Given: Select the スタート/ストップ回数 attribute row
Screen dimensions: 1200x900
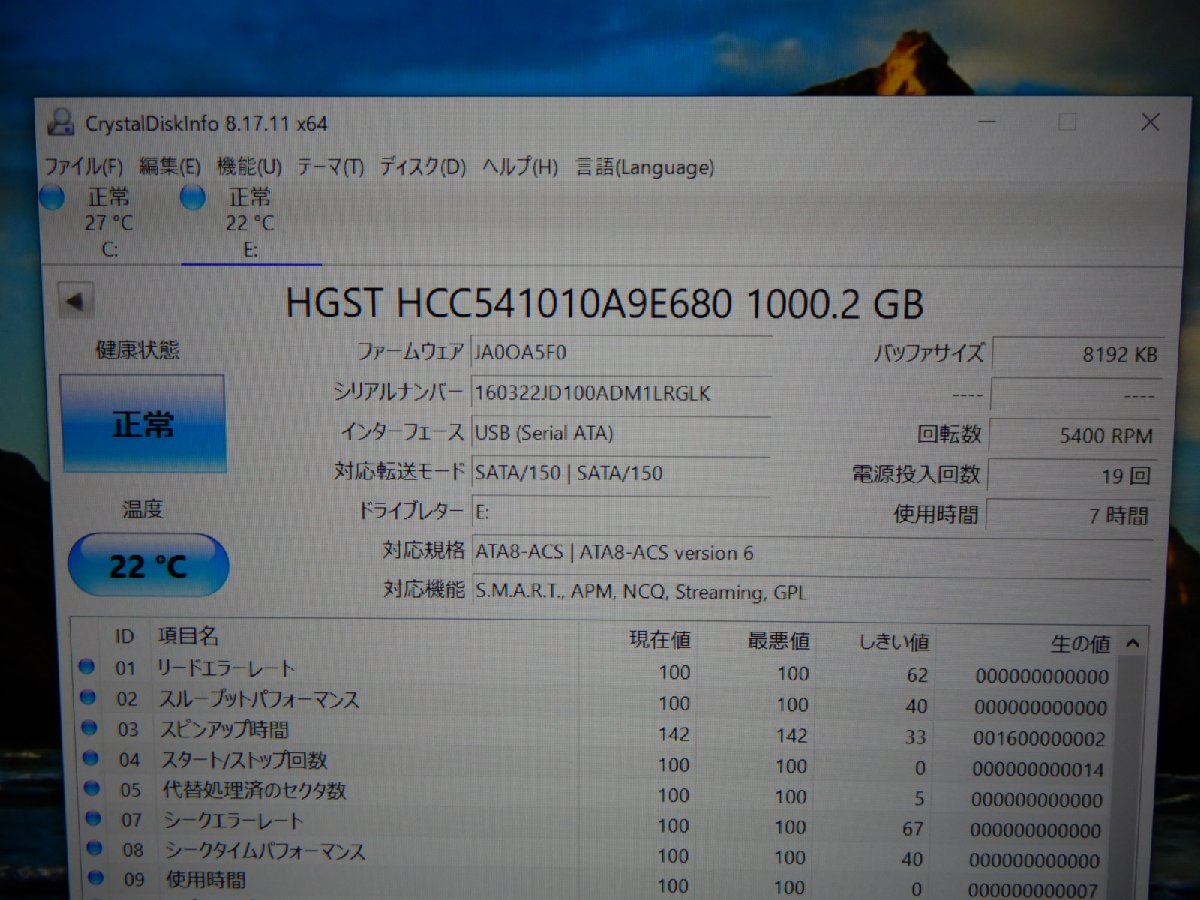Looking at the screenshot, I should point(595,763).
